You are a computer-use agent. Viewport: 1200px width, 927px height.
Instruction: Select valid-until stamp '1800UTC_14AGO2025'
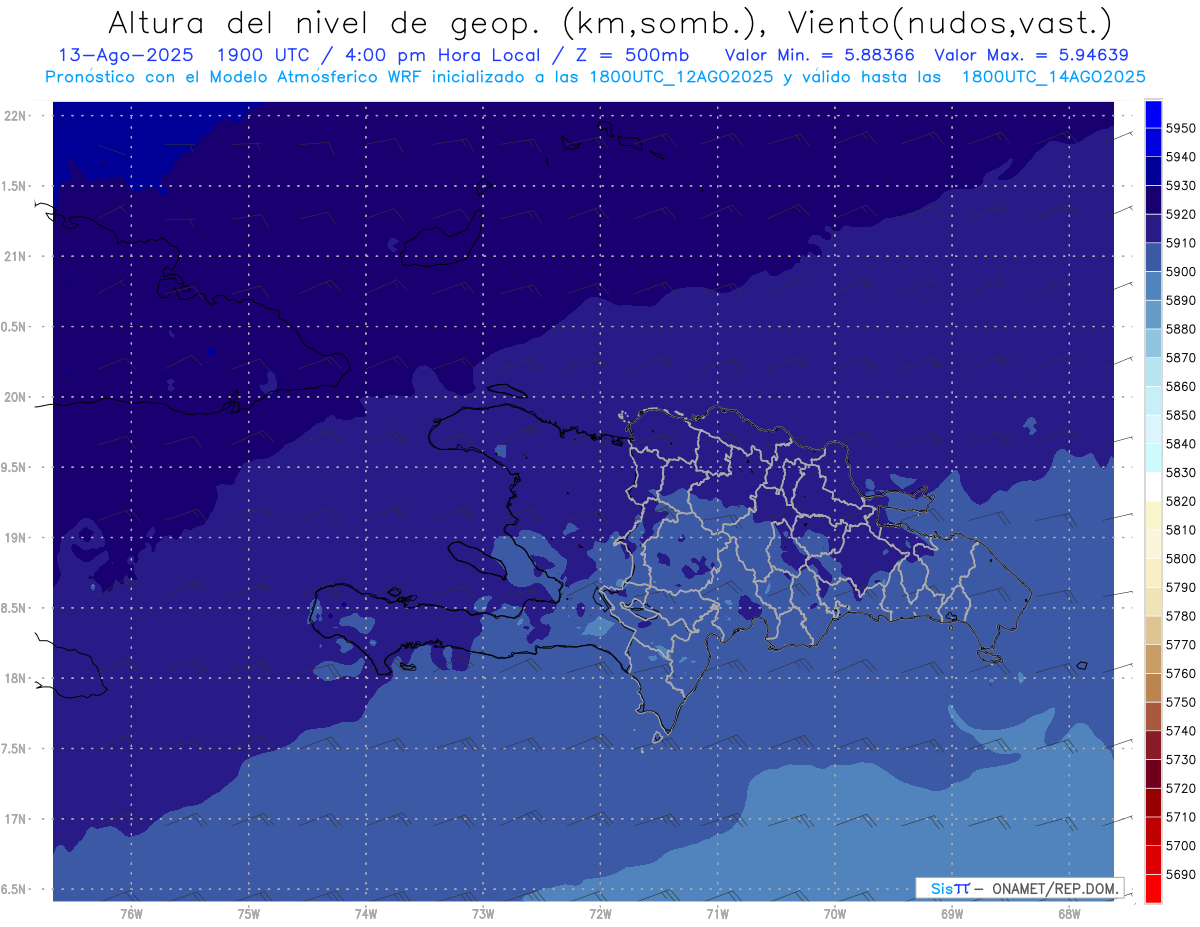(1053, 77)
